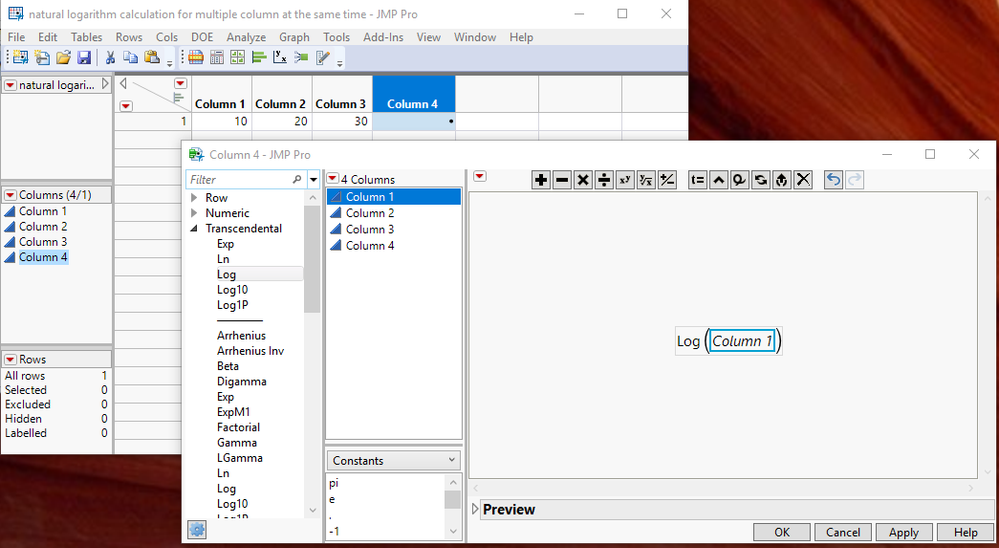Image resolution: width=999 pixels, height=548 pixels.
Task: Click the switch terms circular arrows icon
Action: (761, 180)
